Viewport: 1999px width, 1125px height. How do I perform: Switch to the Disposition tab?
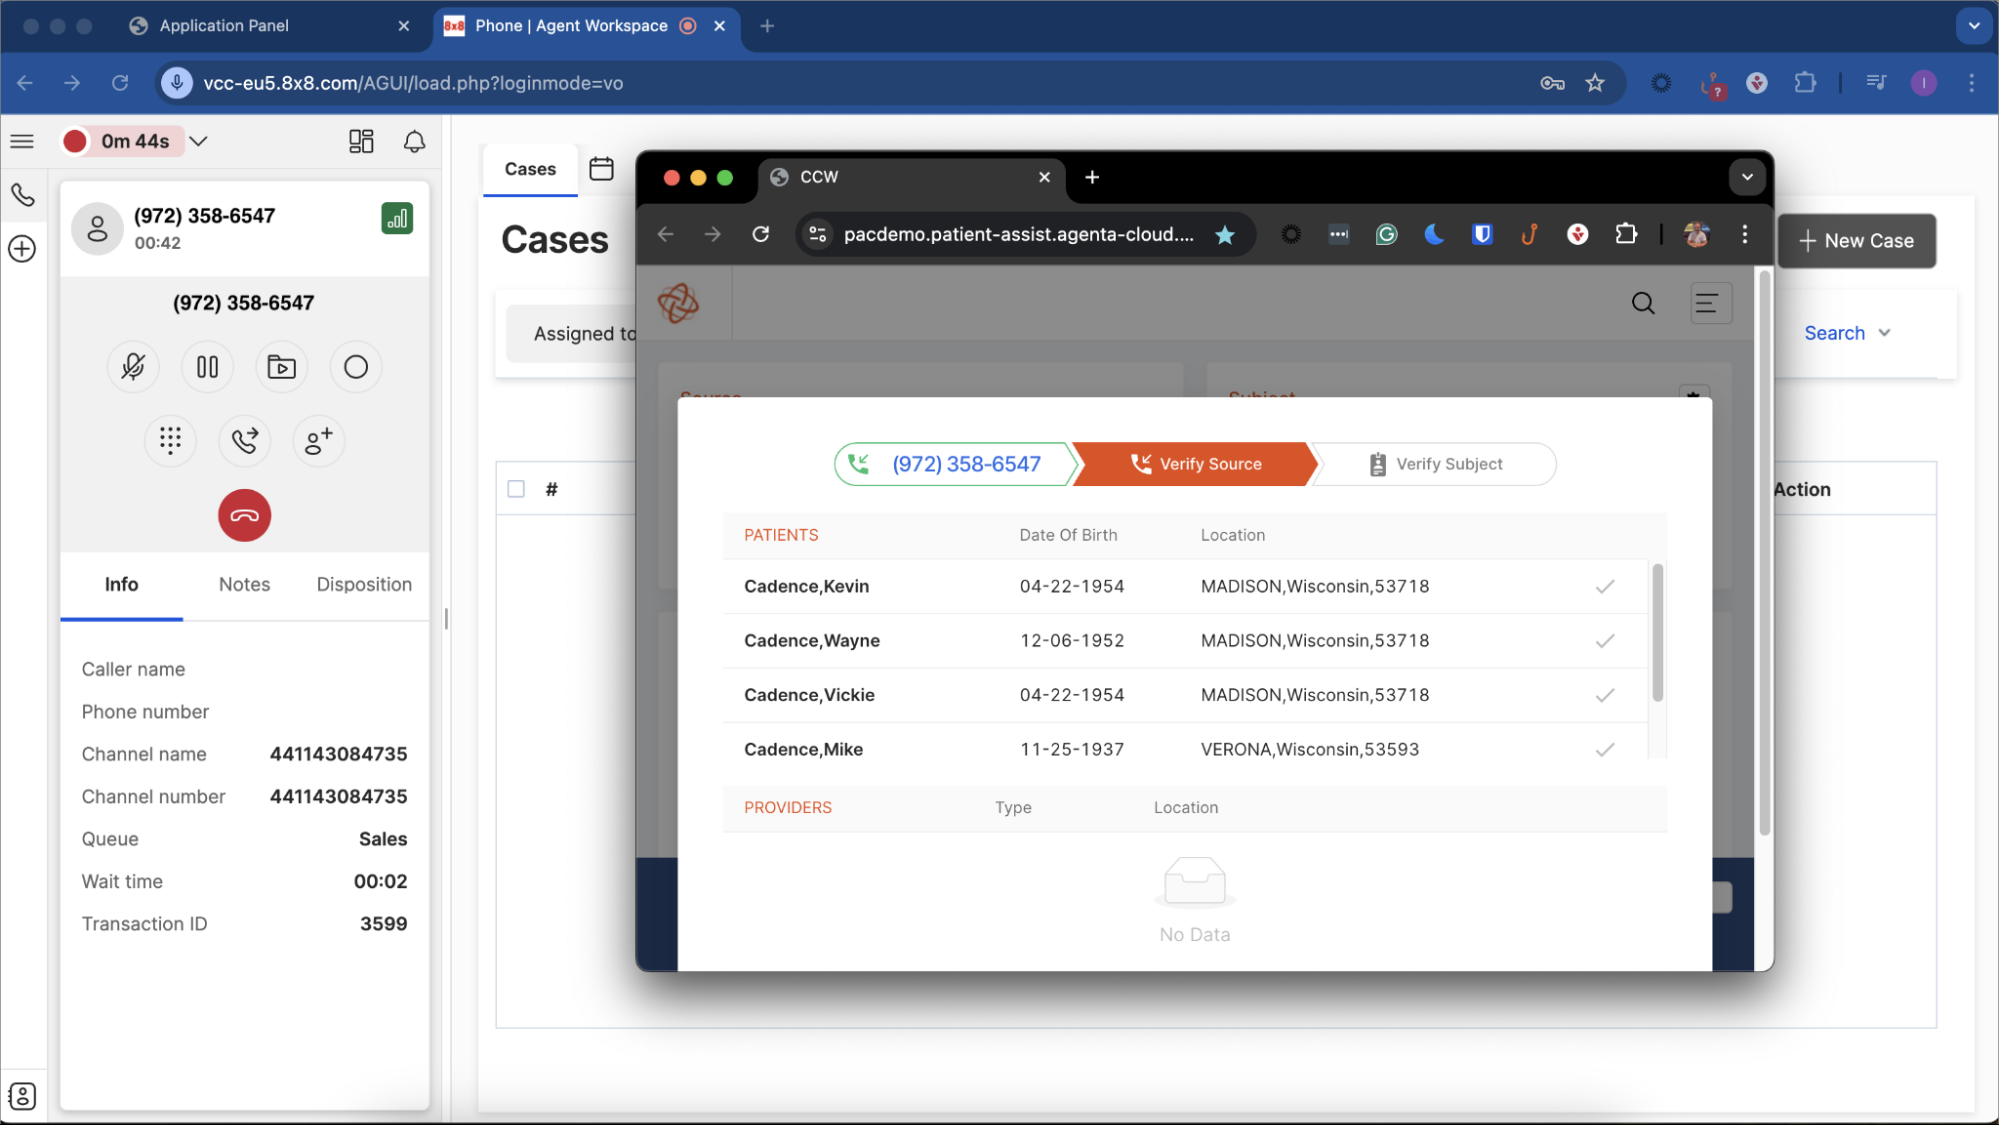[364, 584]
